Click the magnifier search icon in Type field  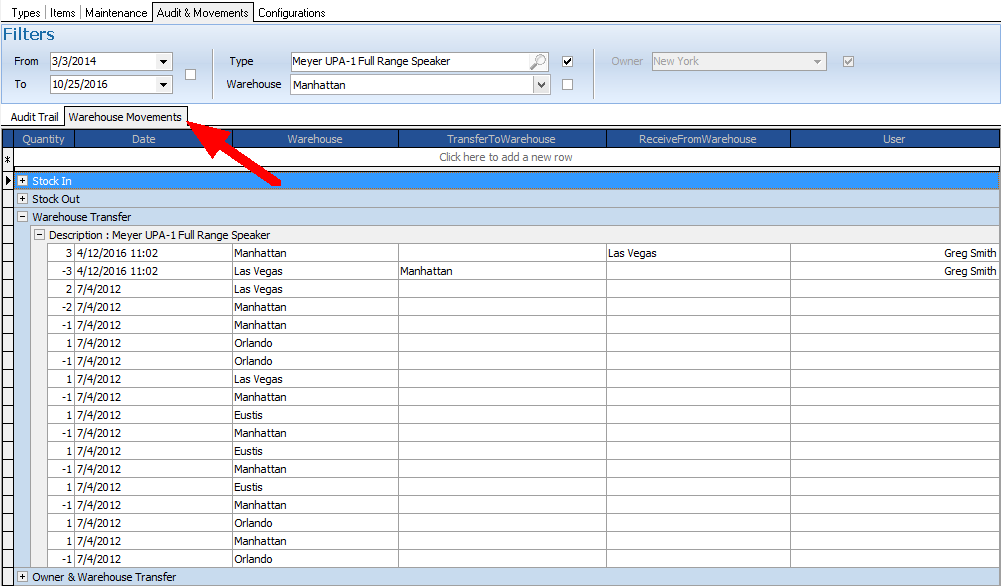tap(538, 62)
